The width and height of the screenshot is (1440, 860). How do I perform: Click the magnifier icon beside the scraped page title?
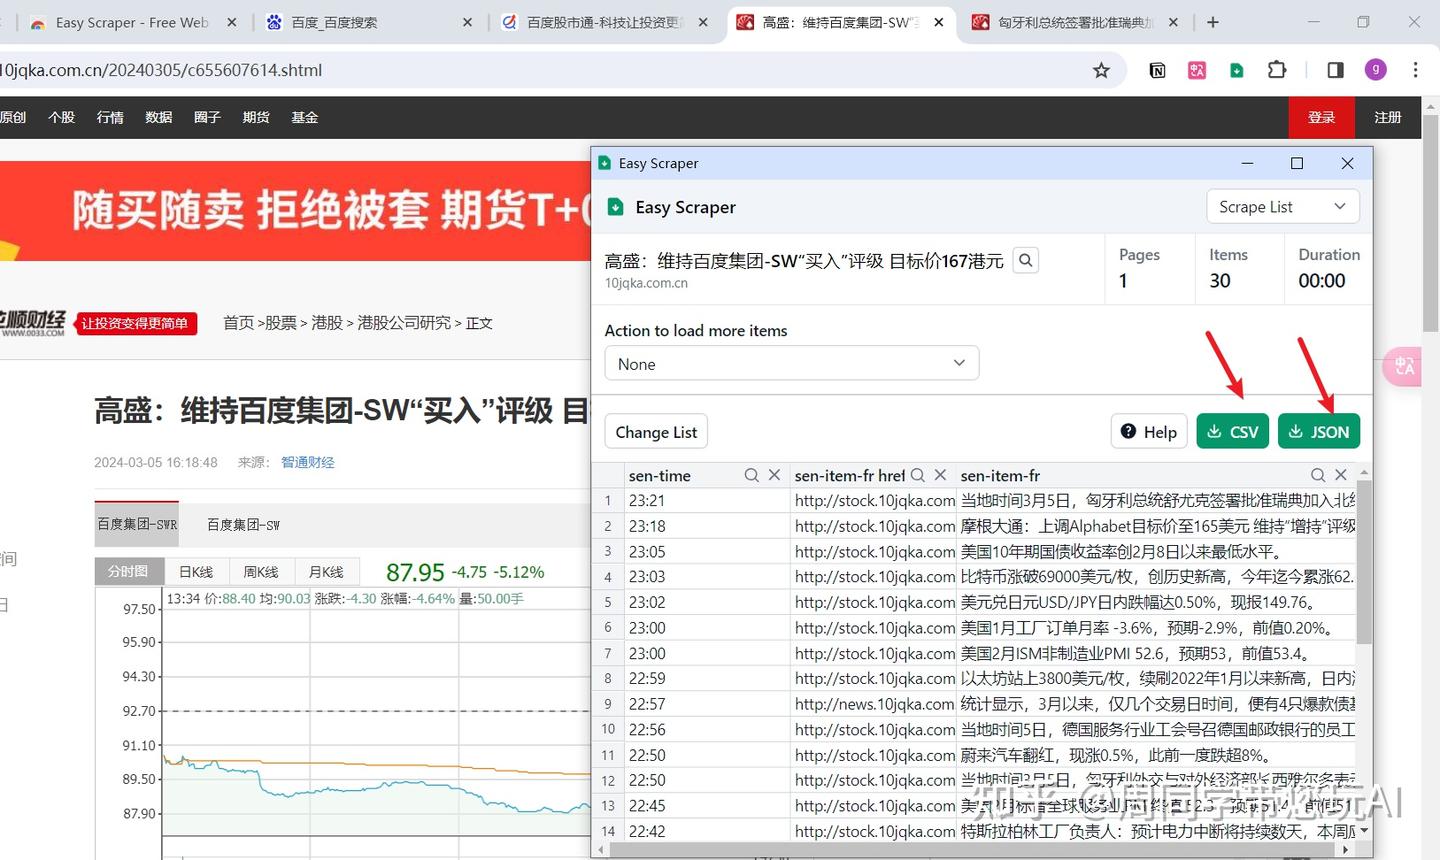(x=1025, y=259)
